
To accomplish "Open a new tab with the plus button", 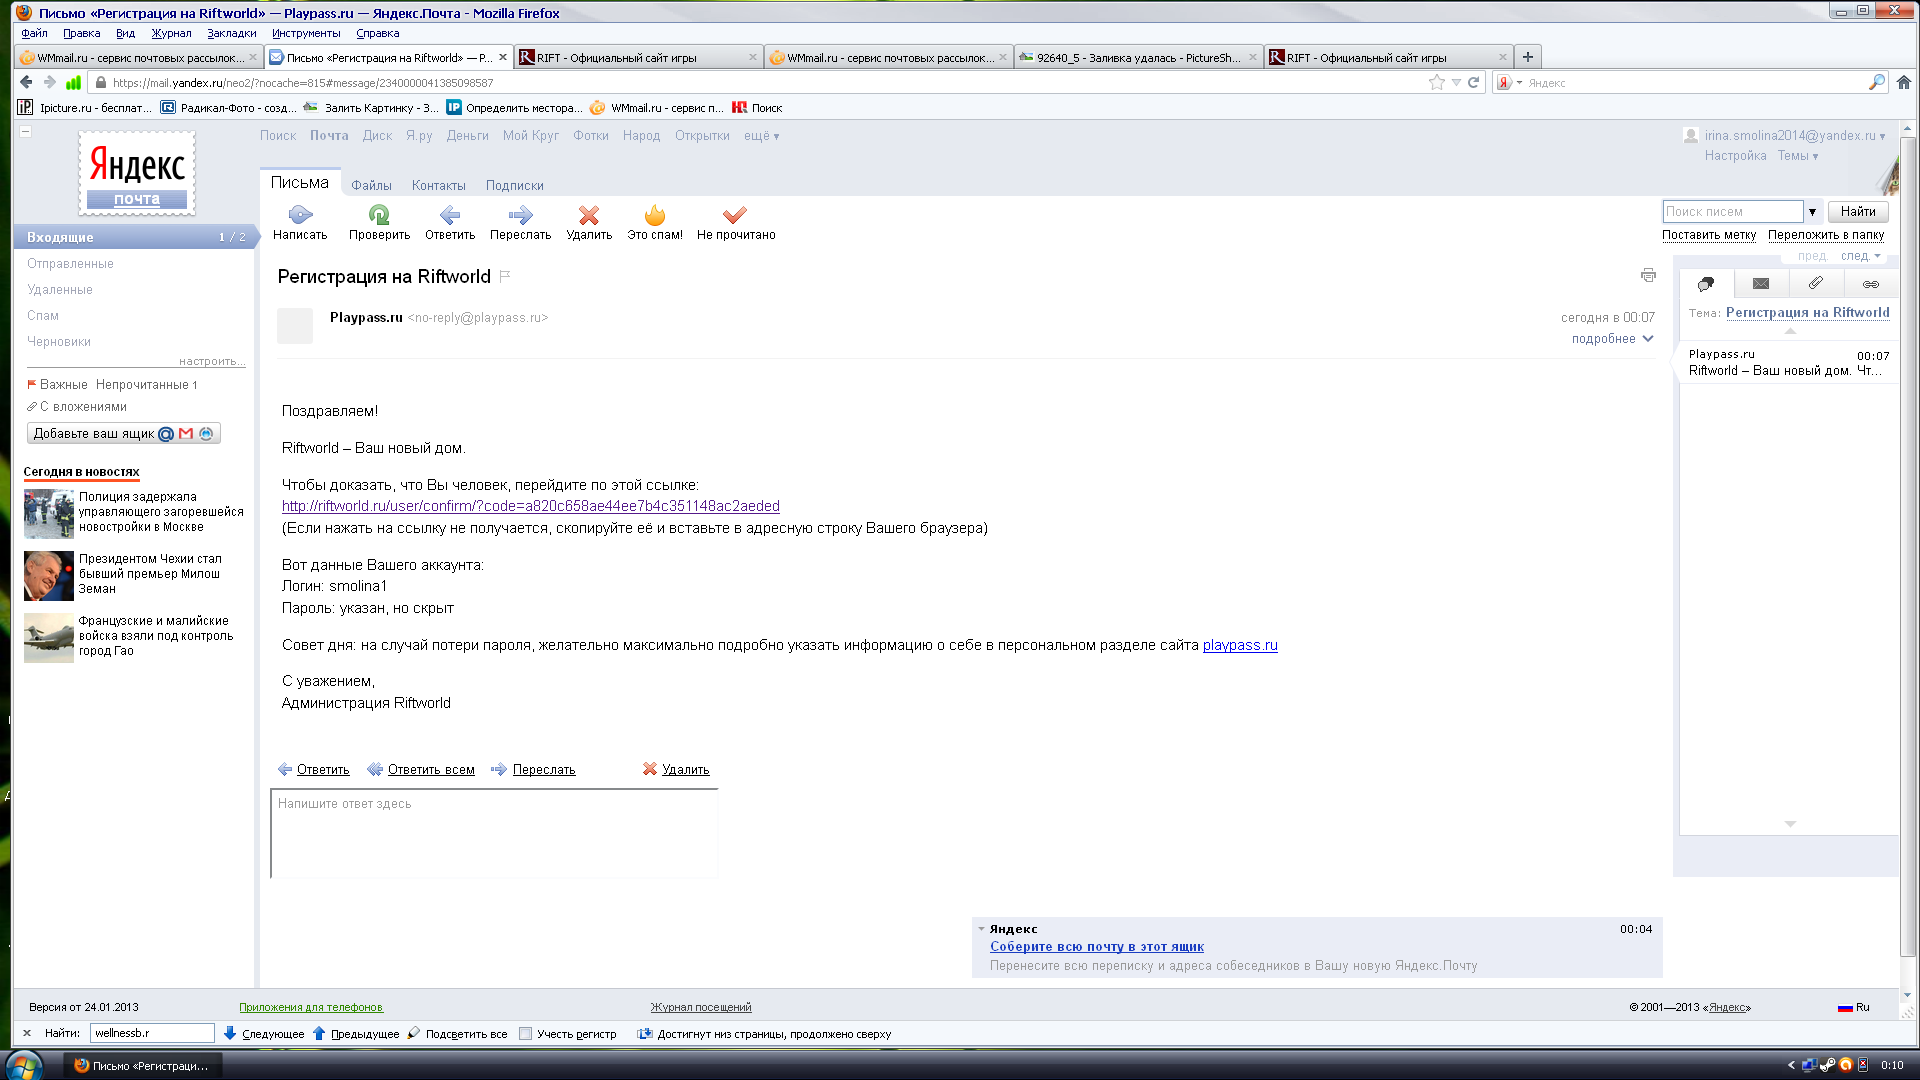I will coord(1527,57).
